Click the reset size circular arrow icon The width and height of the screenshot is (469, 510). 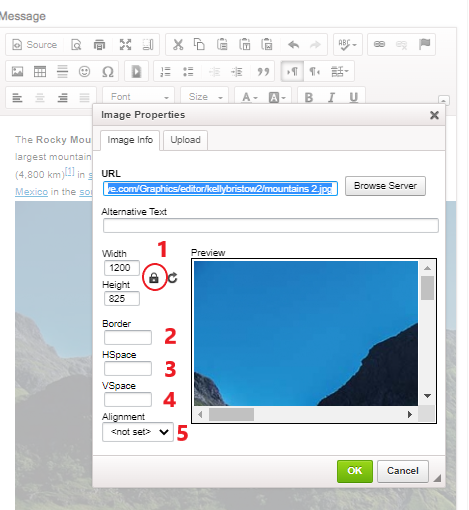[172, 278]
